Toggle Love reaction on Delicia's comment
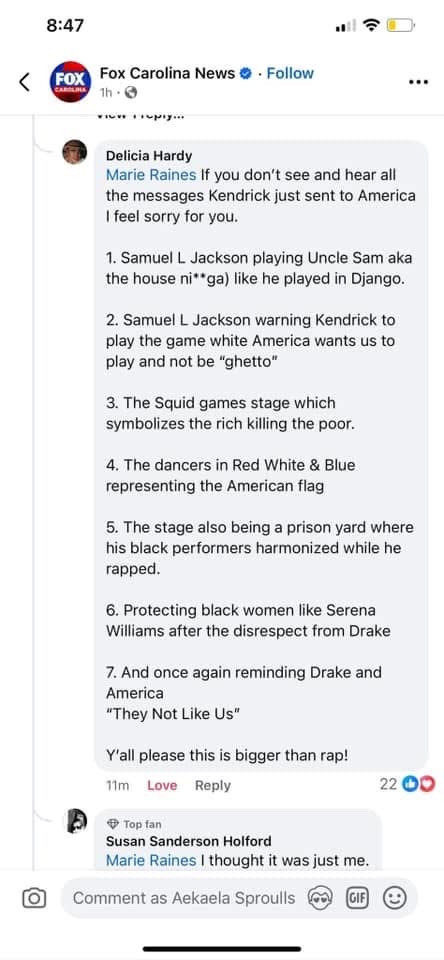The width and height of the screenshot is (444, 960). pos(162,786)
